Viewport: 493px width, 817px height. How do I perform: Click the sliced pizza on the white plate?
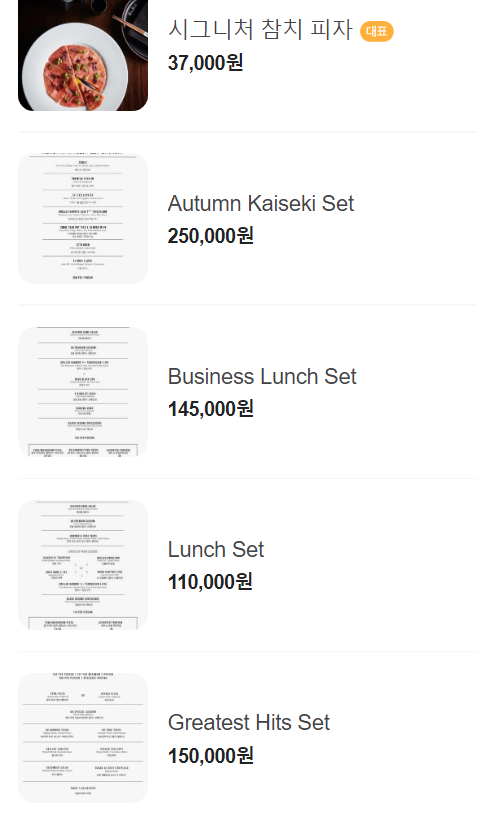tap(77, 75)
